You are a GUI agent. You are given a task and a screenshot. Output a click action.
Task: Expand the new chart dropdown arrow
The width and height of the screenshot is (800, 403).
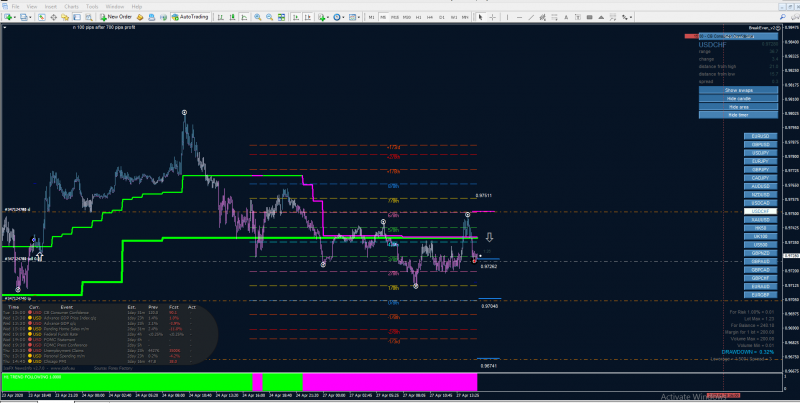click(x=15, y=17)
